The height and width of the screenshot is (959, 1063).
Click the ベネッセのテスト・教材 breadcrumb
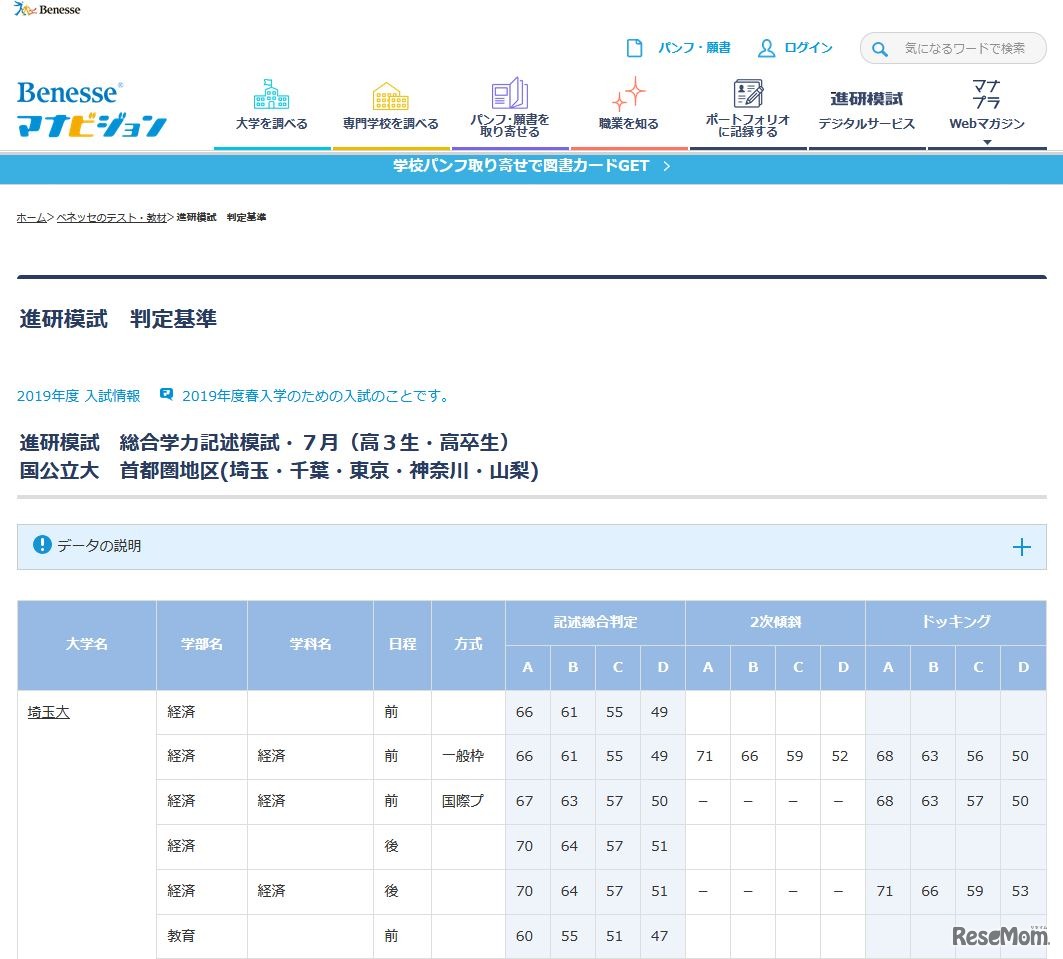pyautogui.click(x=113, y=217)
